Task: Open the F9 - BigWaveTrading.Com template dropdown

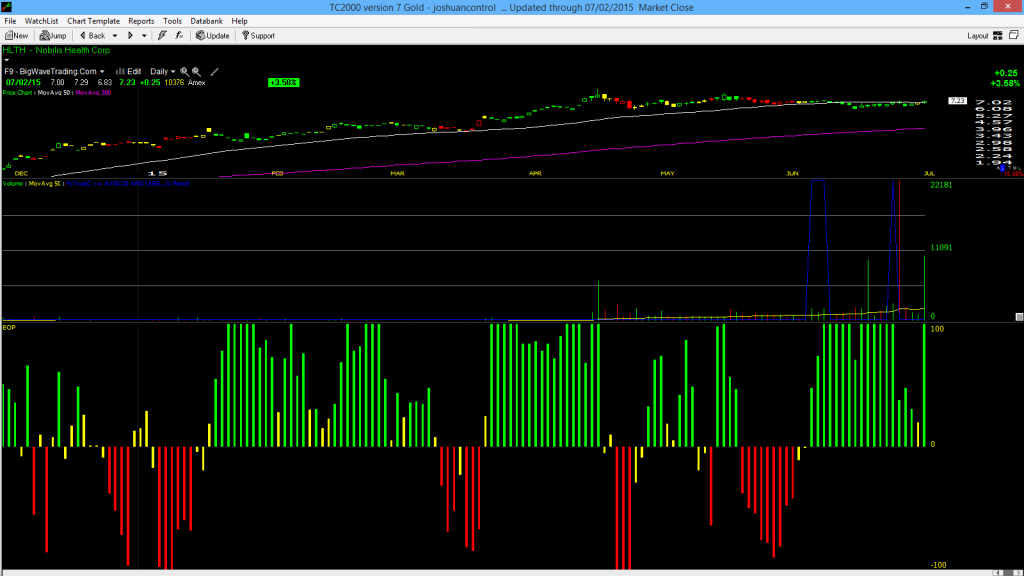Action: 54,72
